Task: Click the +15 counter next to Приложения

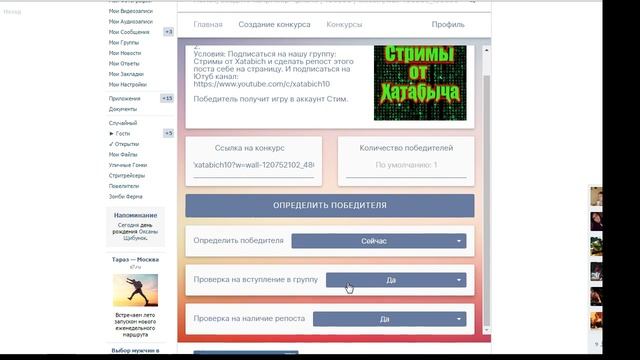Action: tap(167, 98)
